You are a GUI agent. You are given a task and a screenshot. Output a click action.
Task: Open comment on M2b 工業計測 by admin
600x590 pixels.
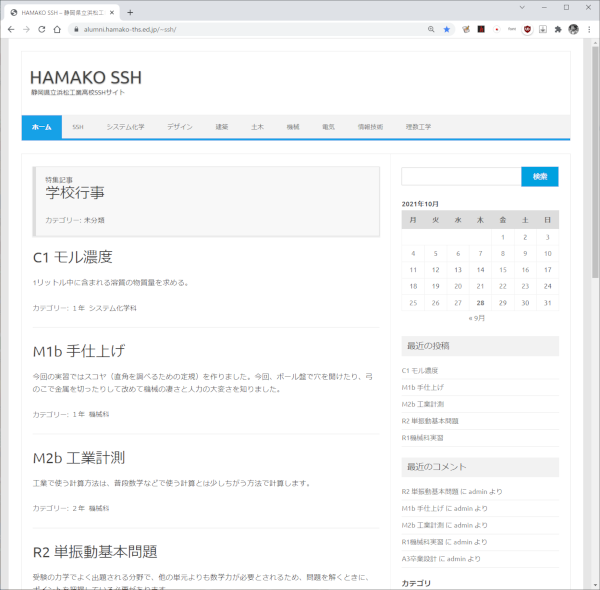[423, 525]
